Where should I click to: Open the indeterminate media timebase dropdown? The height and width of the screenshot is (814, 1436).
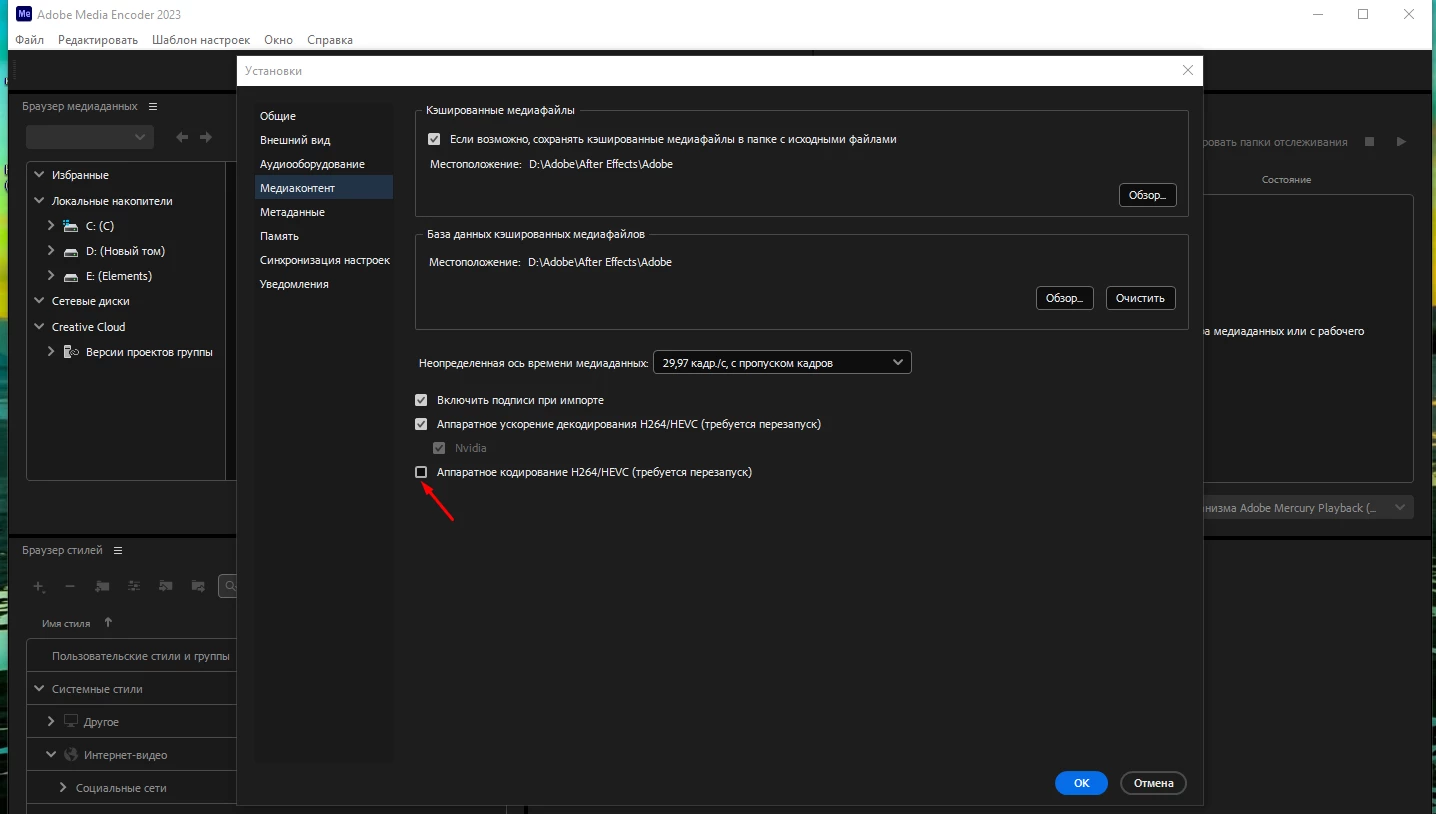782,362
